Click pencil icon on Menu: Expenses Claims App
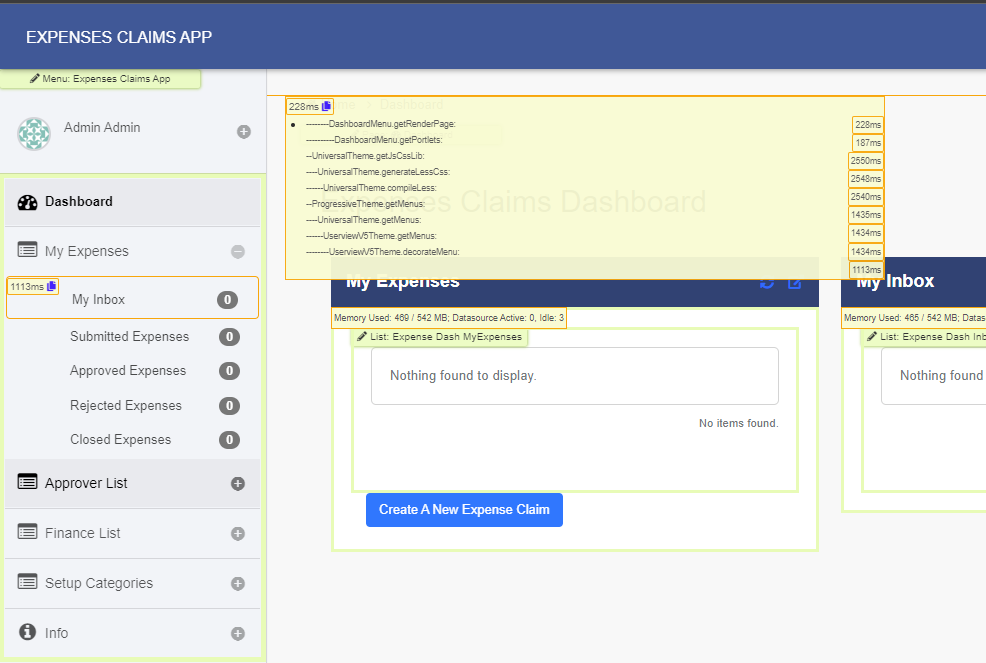This screenshot has height=663, width=986. [35, 79]
